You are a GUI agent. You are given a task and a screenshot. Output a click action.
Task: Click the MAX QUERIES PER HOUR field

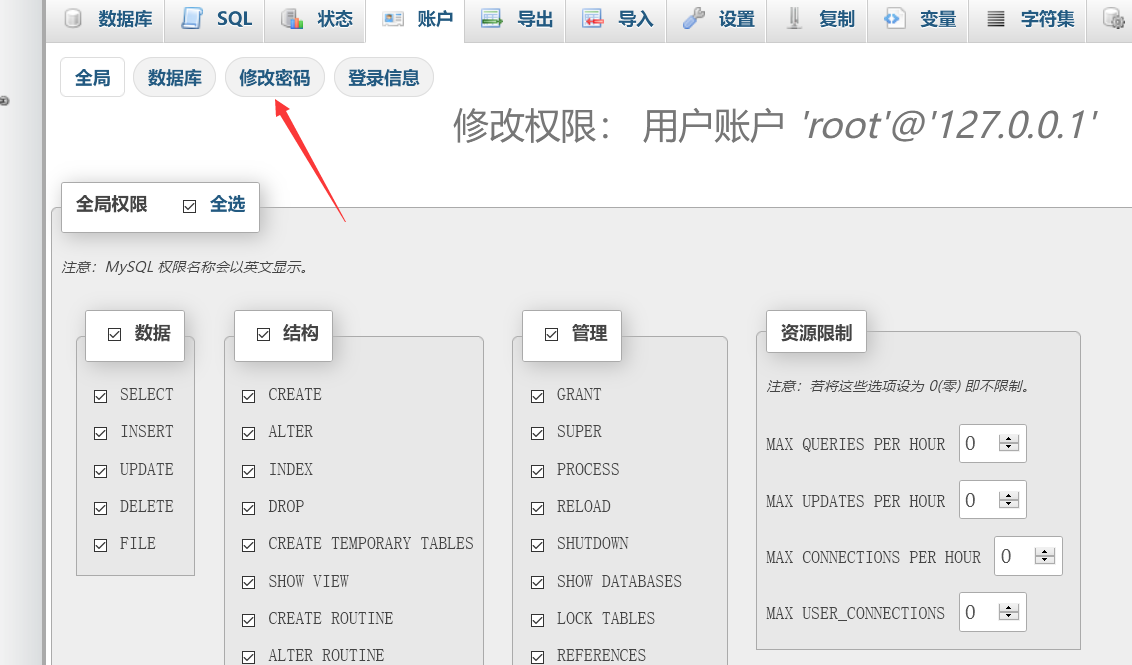(x=993, y=443)
